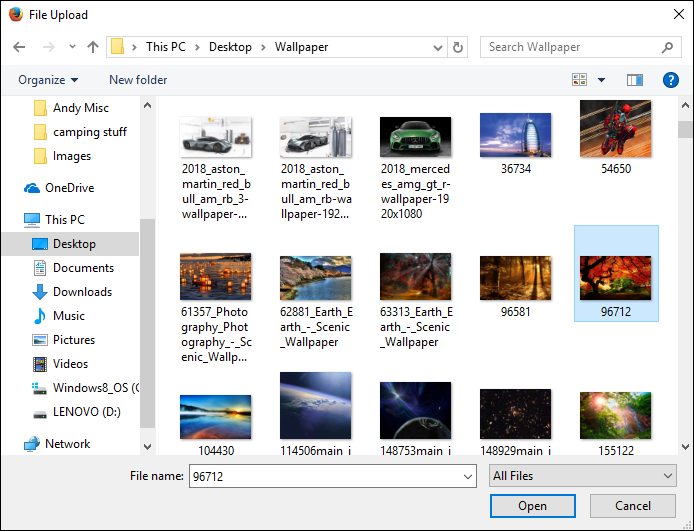Screen dimensions: 694x531
Task: Click the file list scroll-up arrow
Action: (685, 105)
